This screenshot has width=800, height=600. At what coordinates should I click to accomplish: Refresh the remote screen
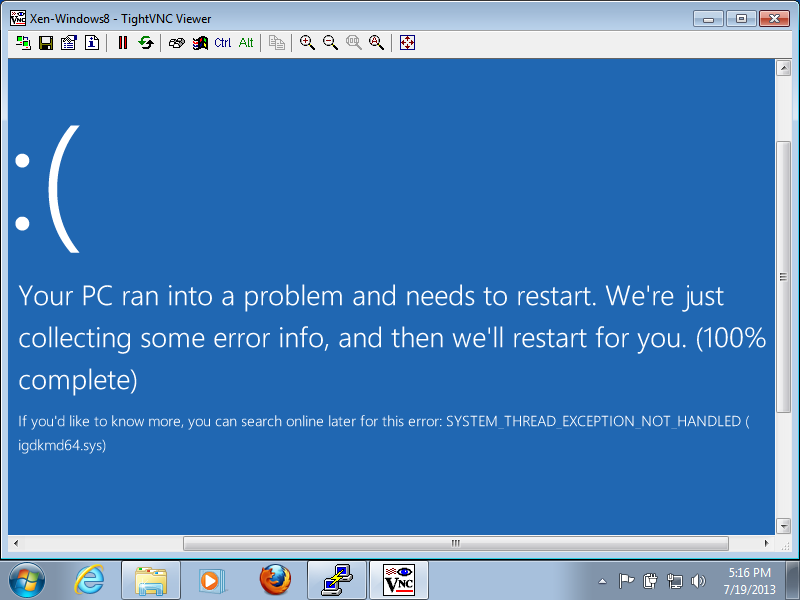(146, 42)
